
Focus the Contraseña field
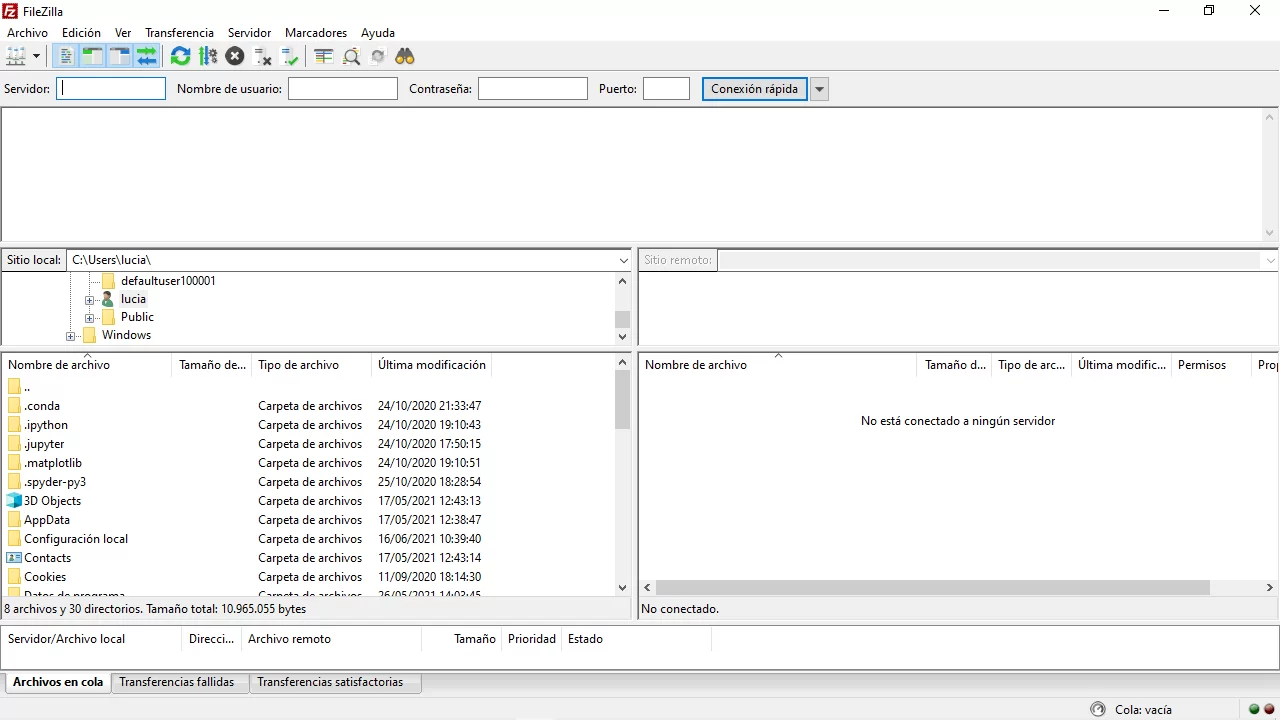533,89
